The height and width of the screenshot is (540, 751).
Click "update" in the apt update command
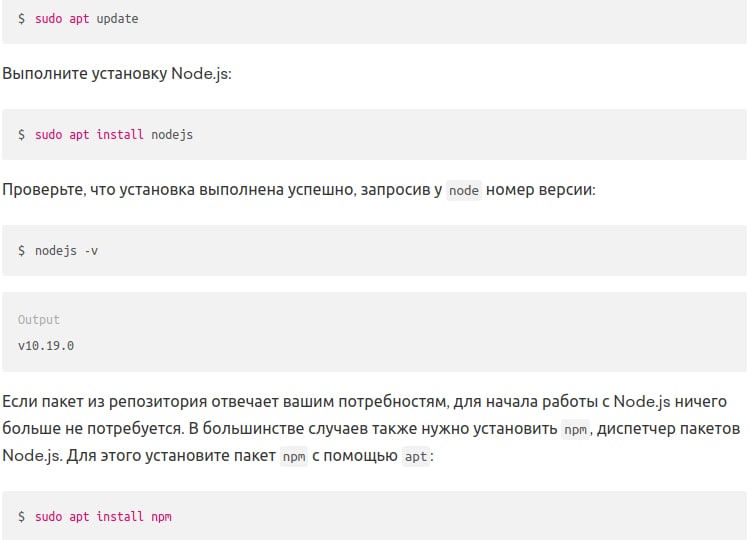coord(117,19)
